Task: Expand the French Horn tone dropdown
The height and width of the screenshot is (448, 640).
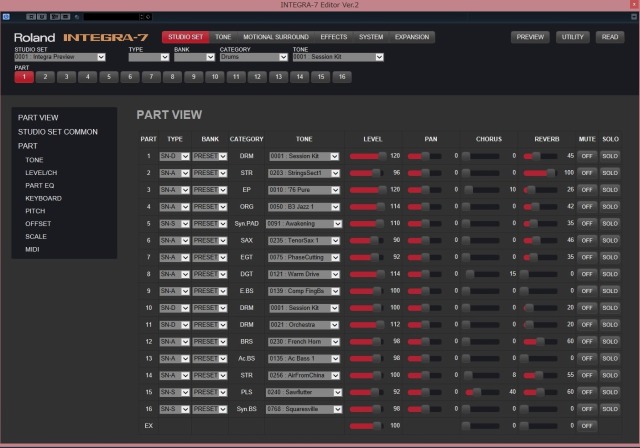Action: click(x=304, y=342)
